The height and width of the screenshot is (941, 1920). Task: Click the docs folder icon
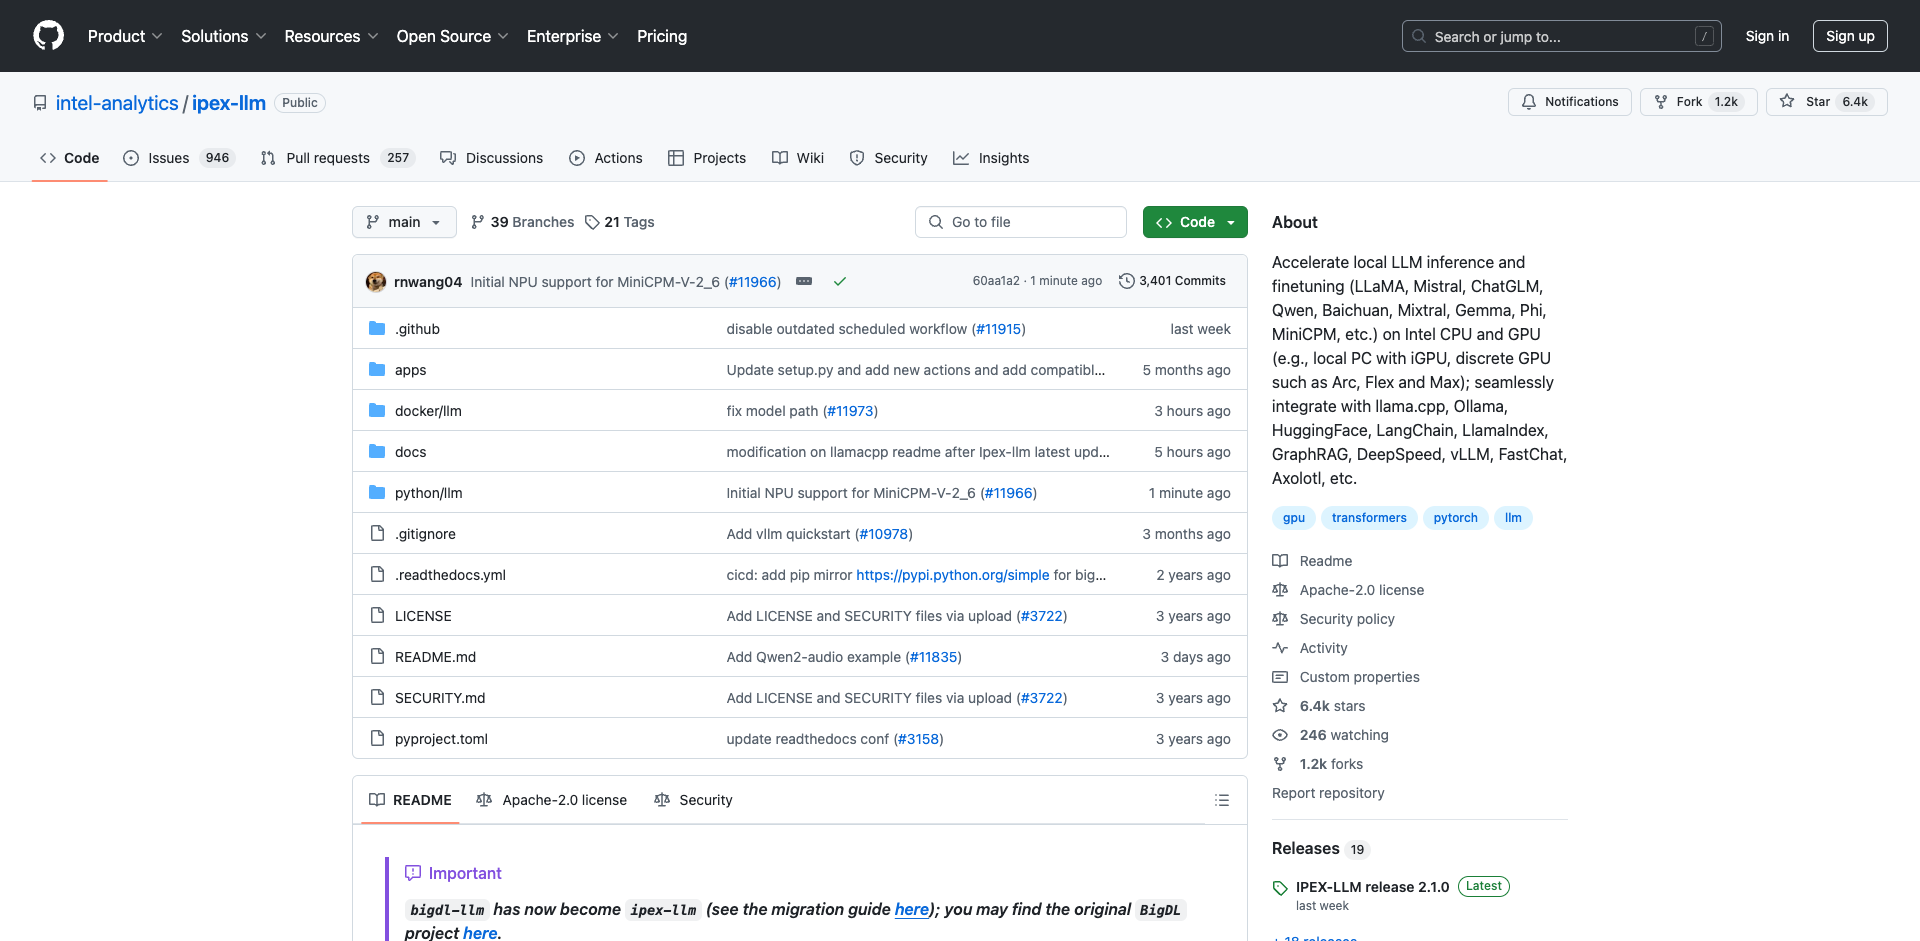point(377,452)
